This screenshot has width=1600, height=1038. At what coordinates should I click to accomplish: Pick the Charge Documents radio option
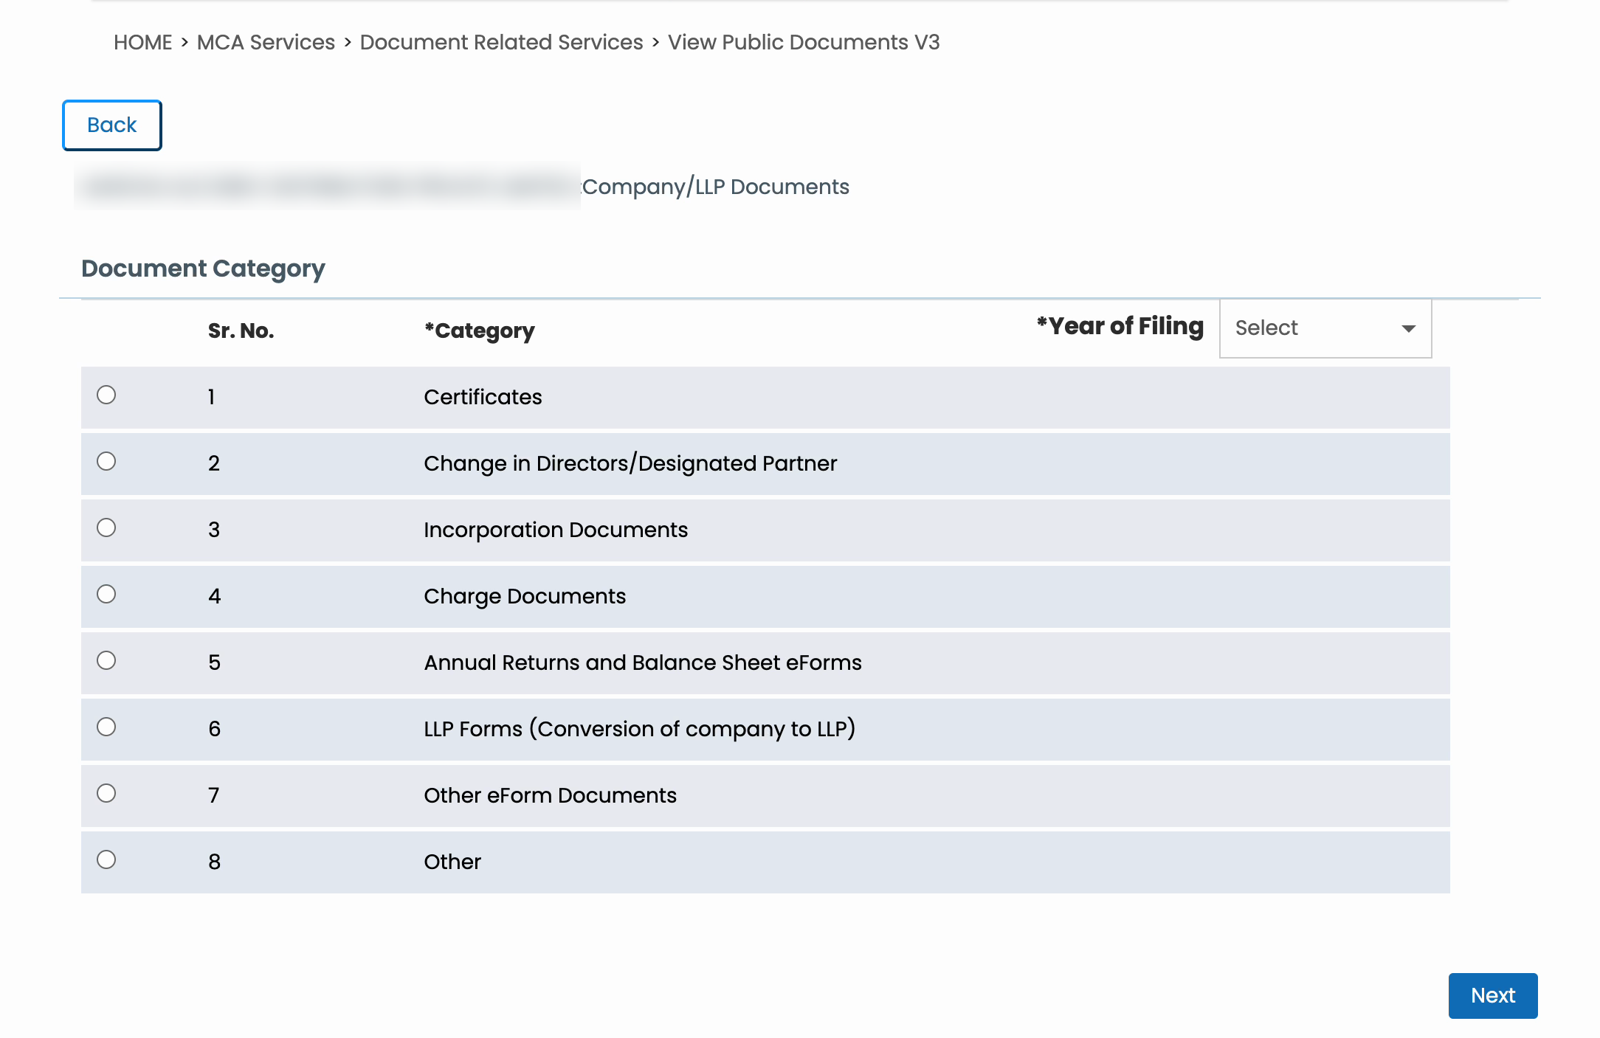click(106, 594)
